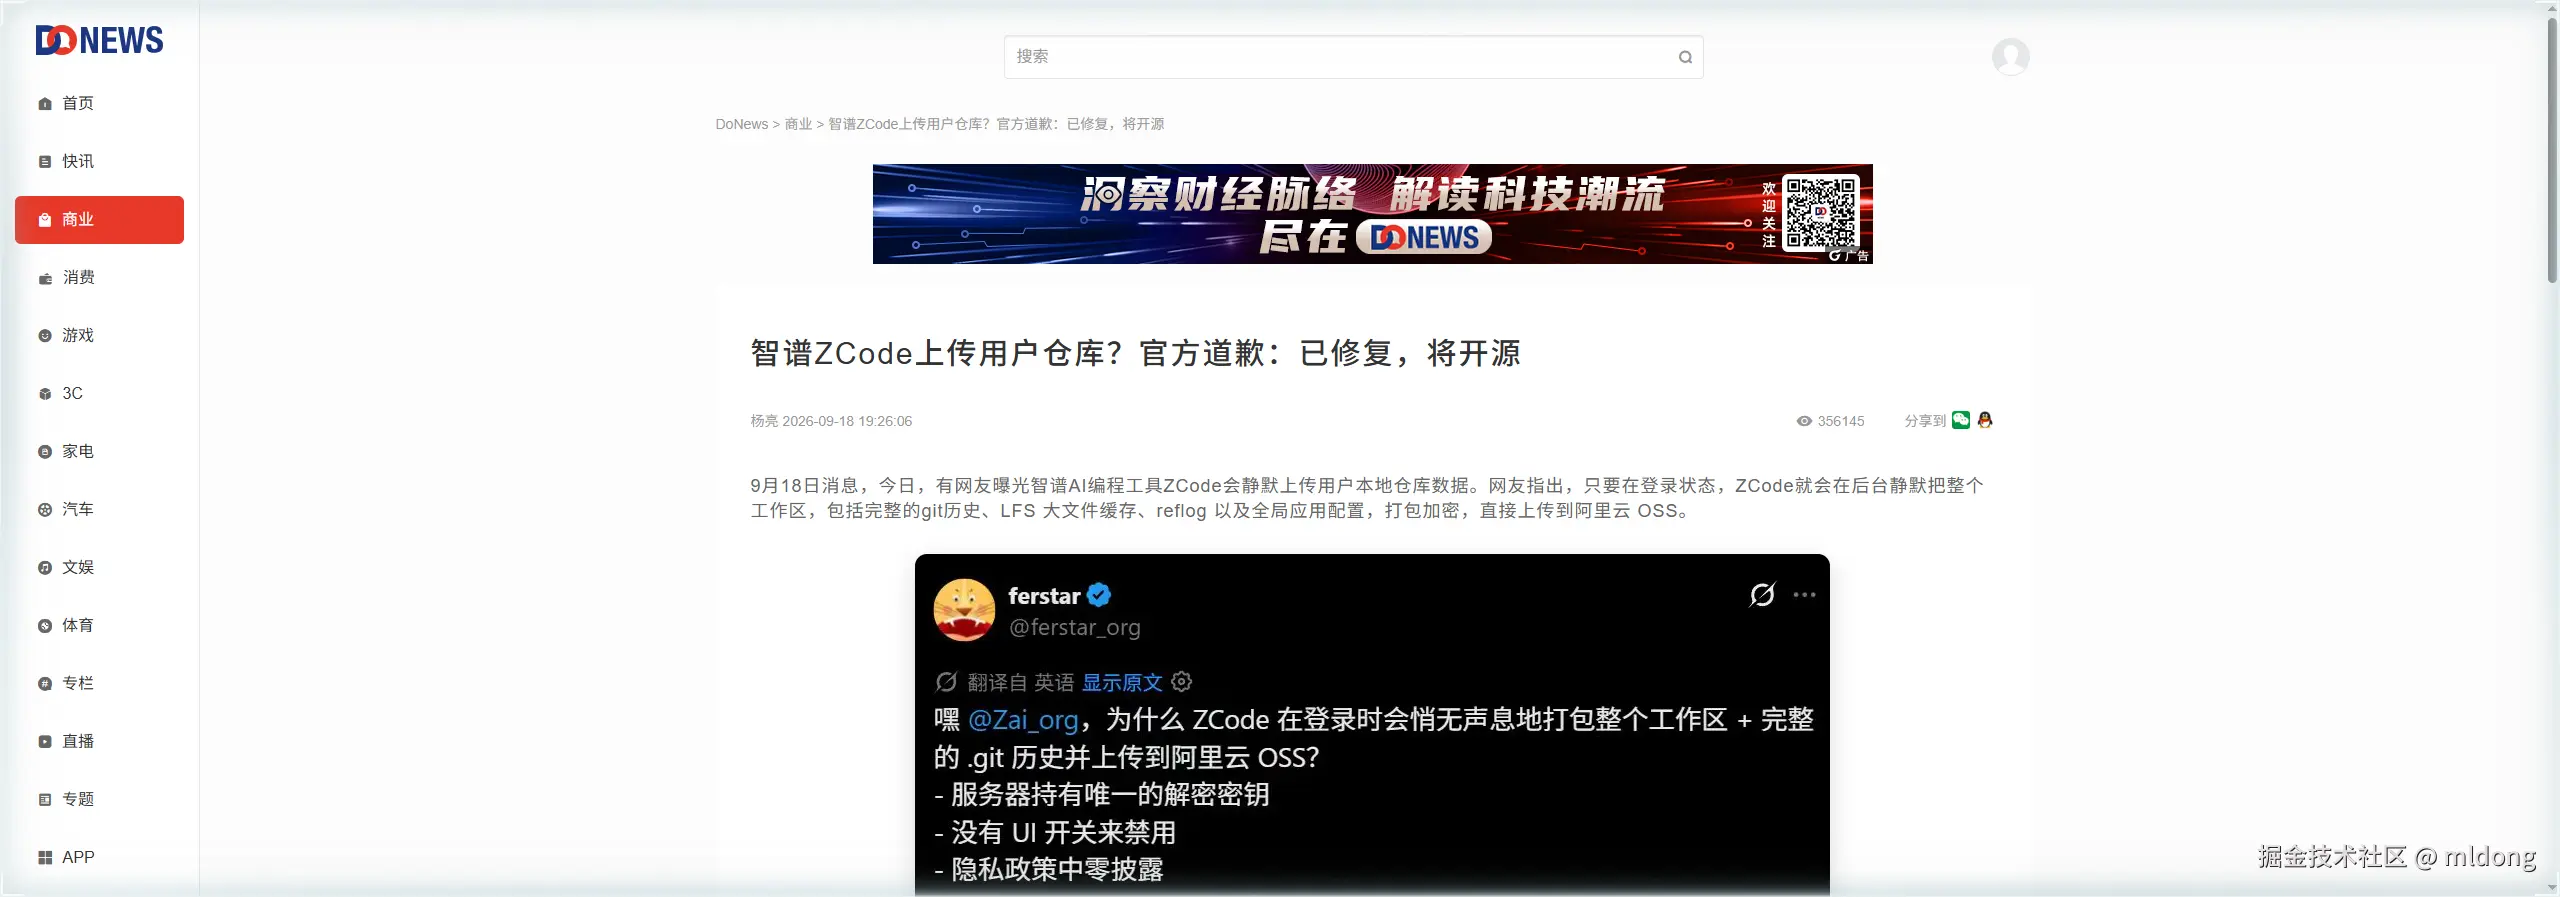Share the article via WeChat icon

coord(1961,420)
